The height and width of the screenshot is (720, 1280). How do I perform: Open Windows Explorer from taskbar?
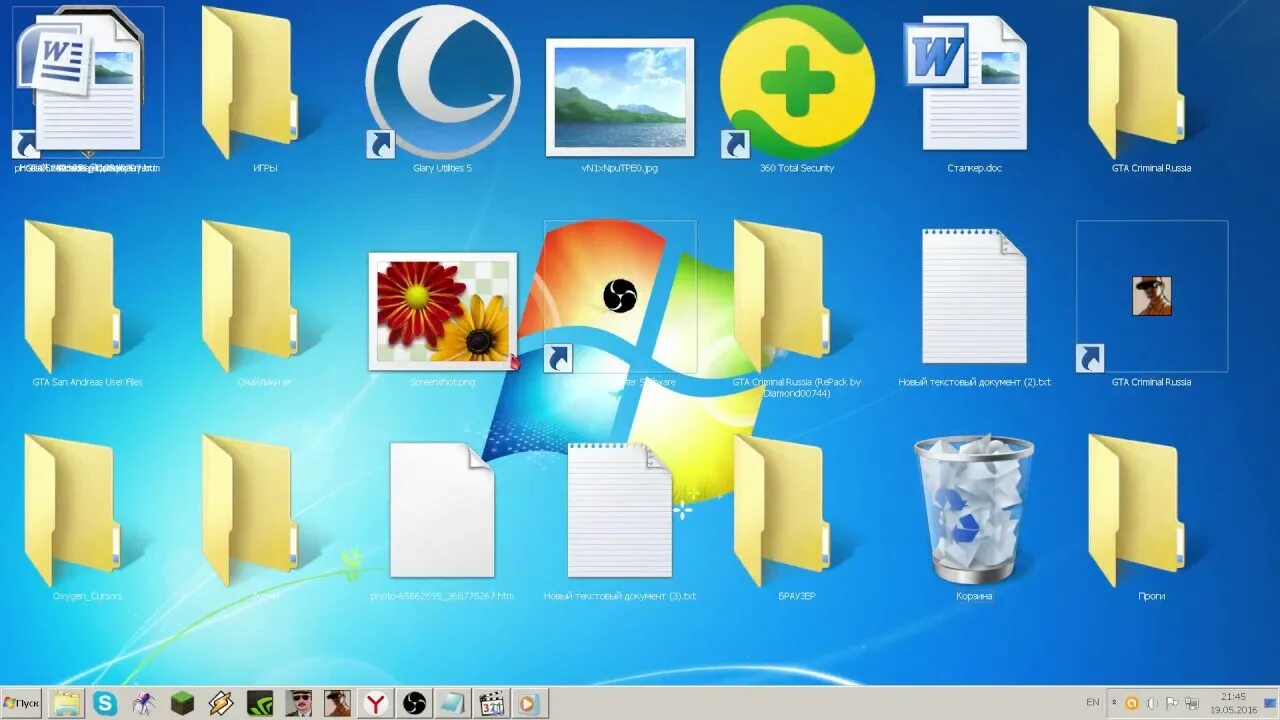pyautogui.click(x=67, y=704)
